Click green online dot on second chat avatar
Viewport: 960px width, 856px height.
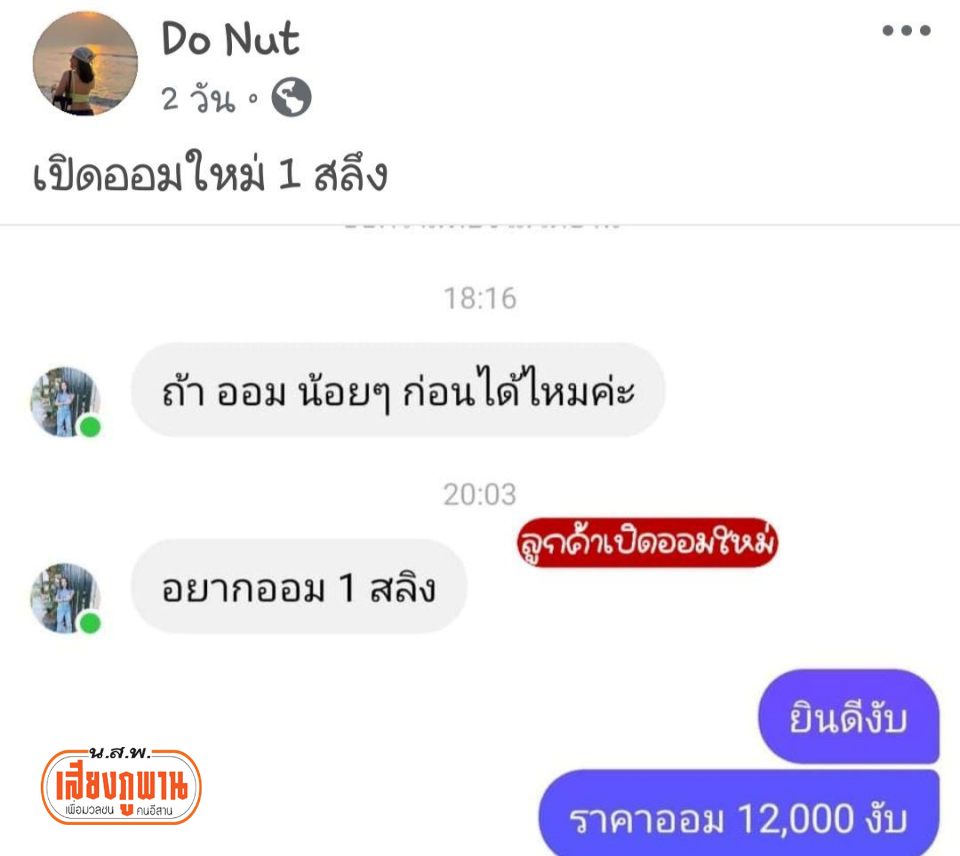pyautogui.click(x=91, y=623)
